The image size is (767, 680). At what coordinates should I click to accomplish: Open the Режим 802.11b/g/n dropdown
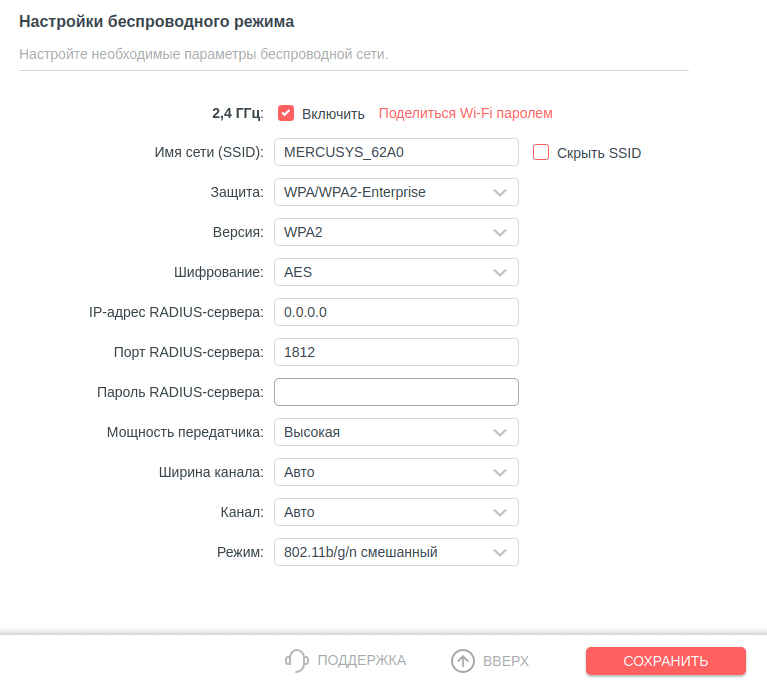pyautogui.click(x=396, y=552)
